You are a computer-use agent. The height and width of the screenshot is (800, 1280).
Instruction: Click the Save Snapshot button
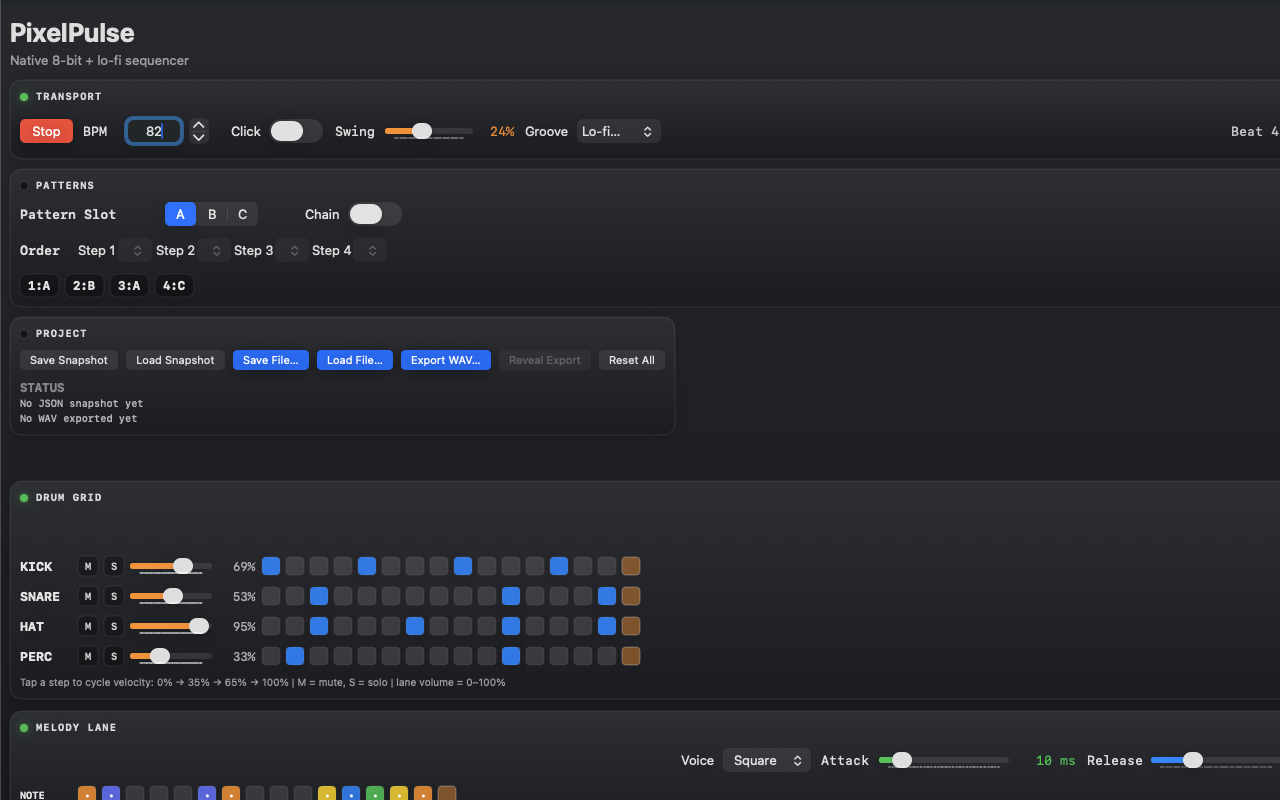(x=69, y=360)
